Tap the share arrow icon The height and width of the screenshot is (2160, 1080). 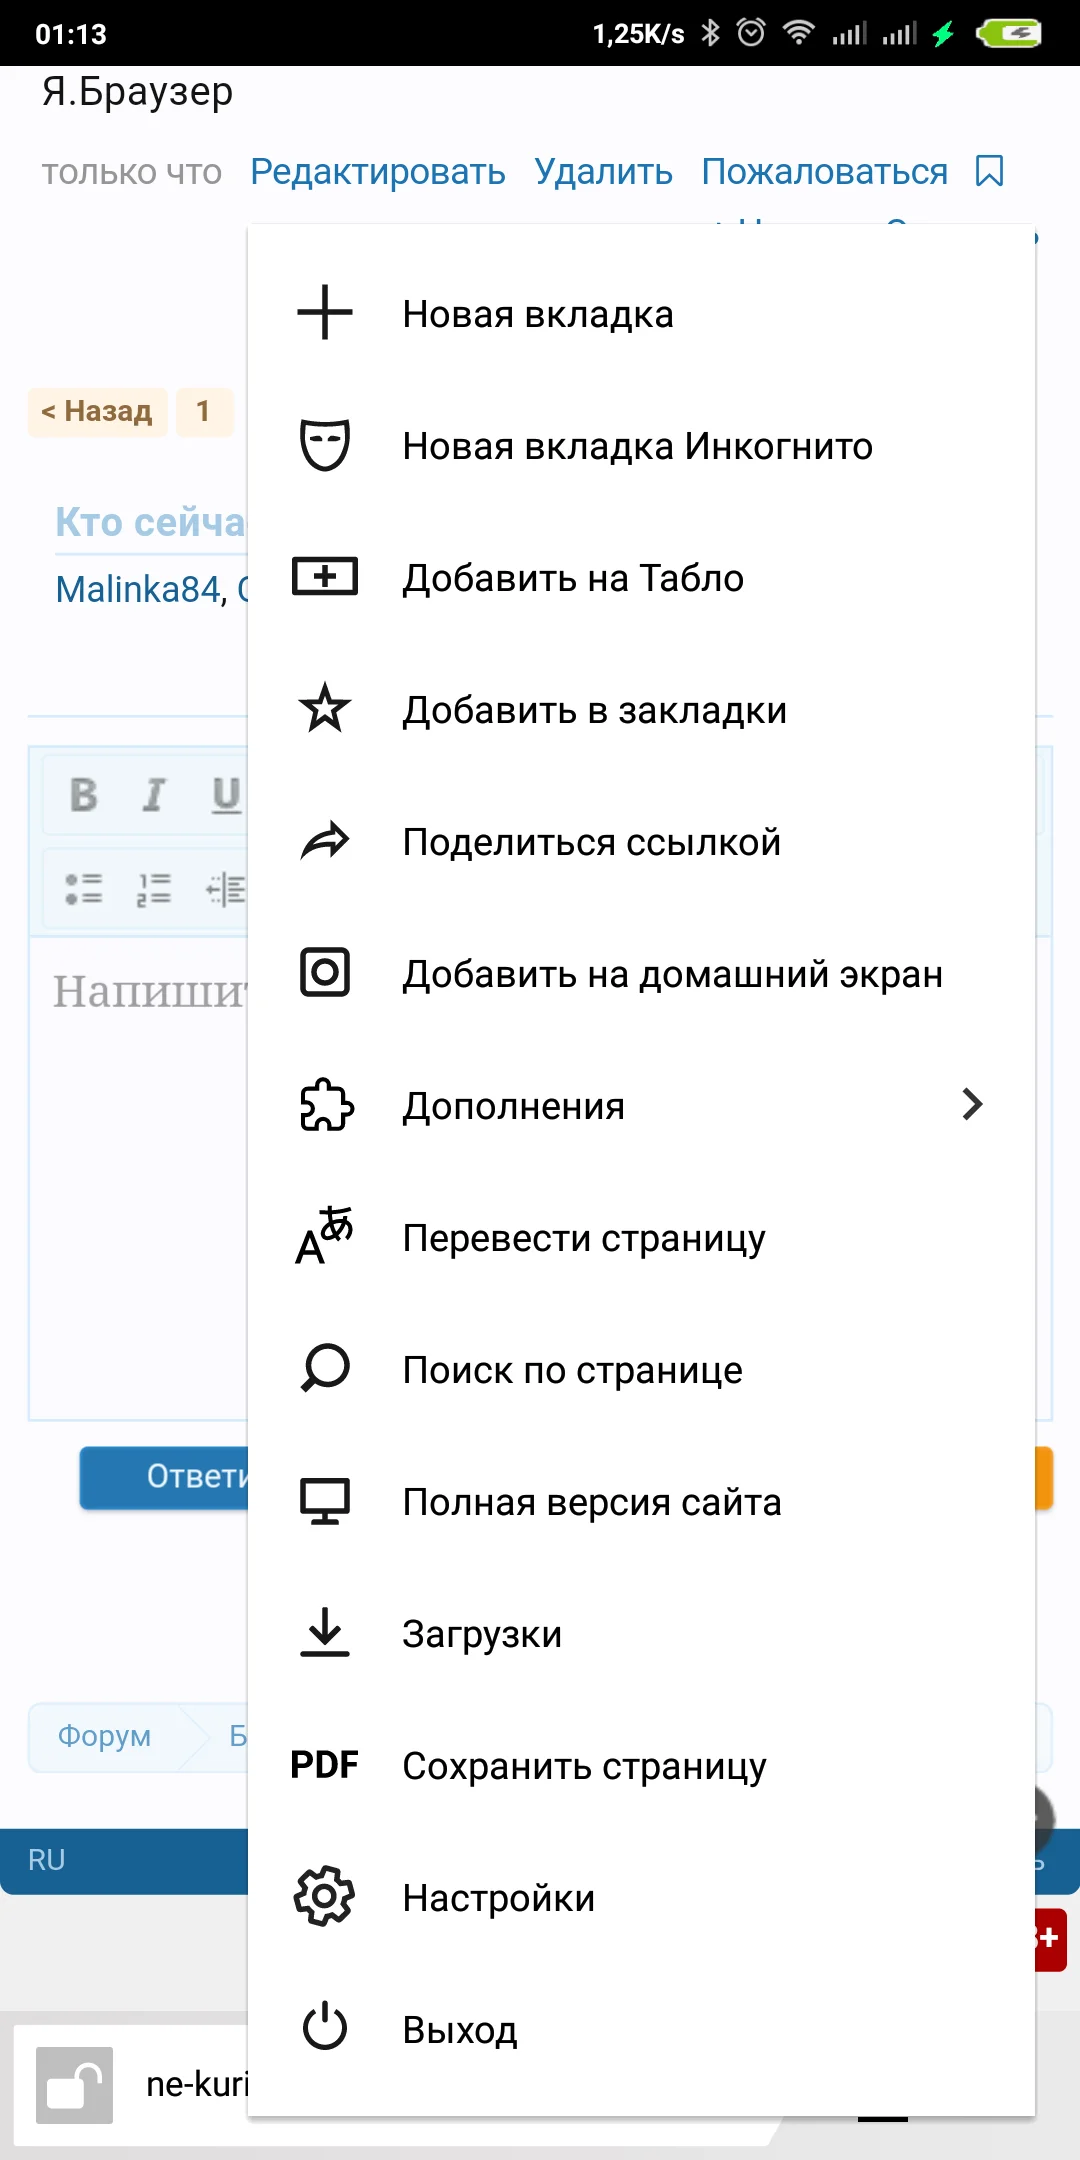click(325, 842)
